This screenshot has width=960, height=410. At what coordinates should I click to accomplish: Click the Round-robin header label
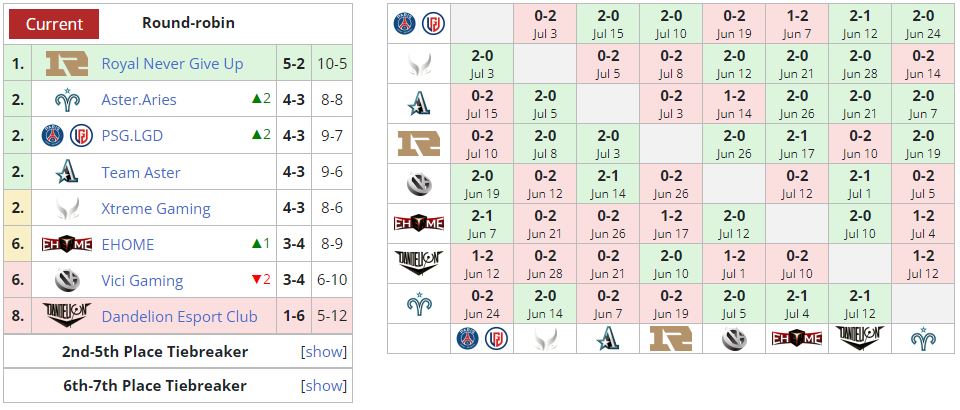pyautogui.click(x=189, y=23)
